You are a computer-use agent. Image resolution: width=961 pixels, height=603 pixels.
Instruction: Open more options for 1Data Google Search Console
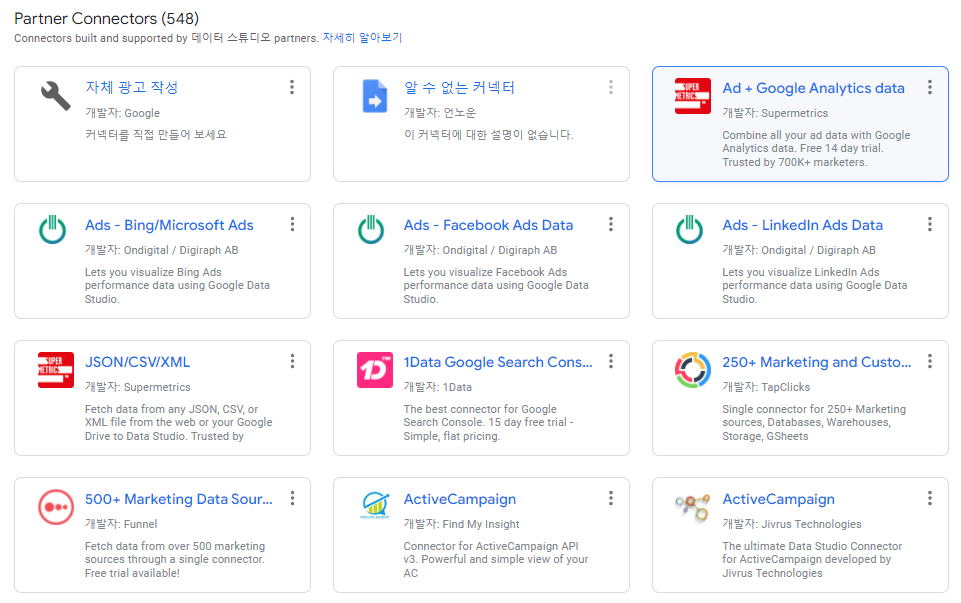pyautogui.click(x=610, y=362)
